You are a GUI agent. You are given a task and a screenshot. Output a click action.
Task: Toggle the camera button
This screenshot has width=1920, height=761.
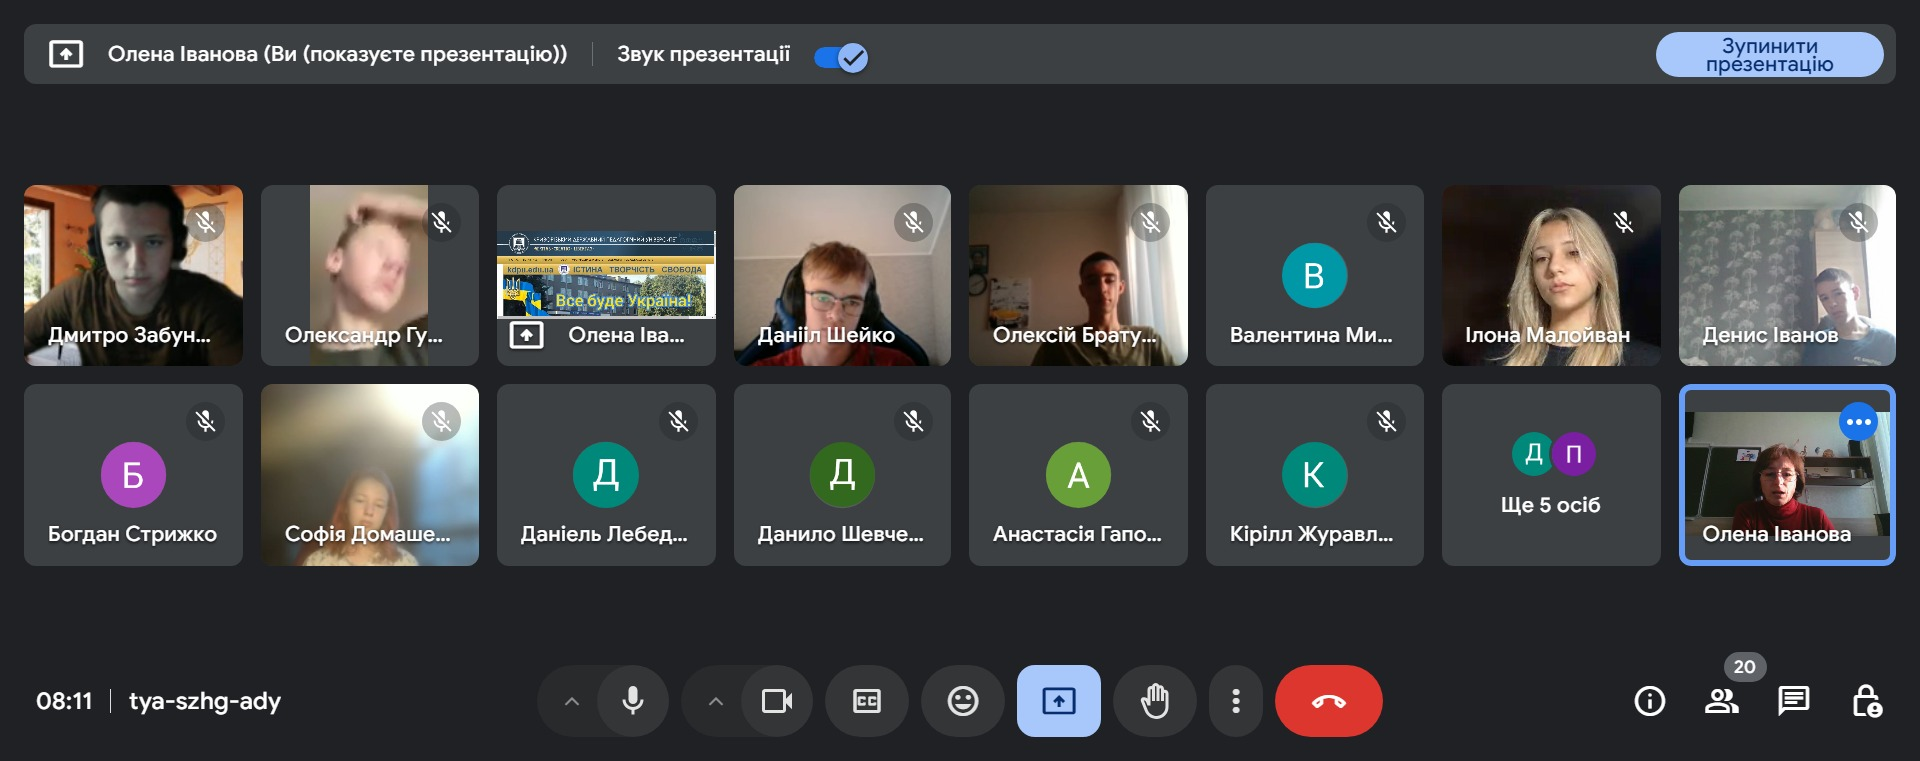click(x=776, y=701)
